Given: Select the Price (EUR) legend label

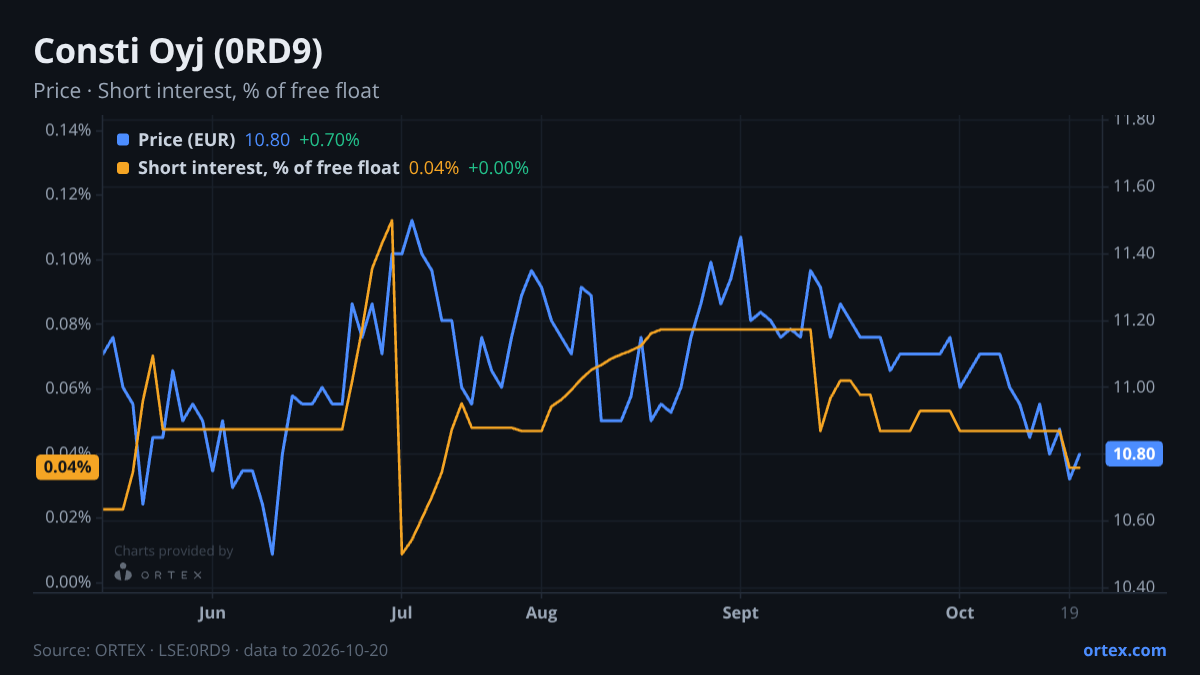Looking at the screenshot, I should [x=187, y=140].
